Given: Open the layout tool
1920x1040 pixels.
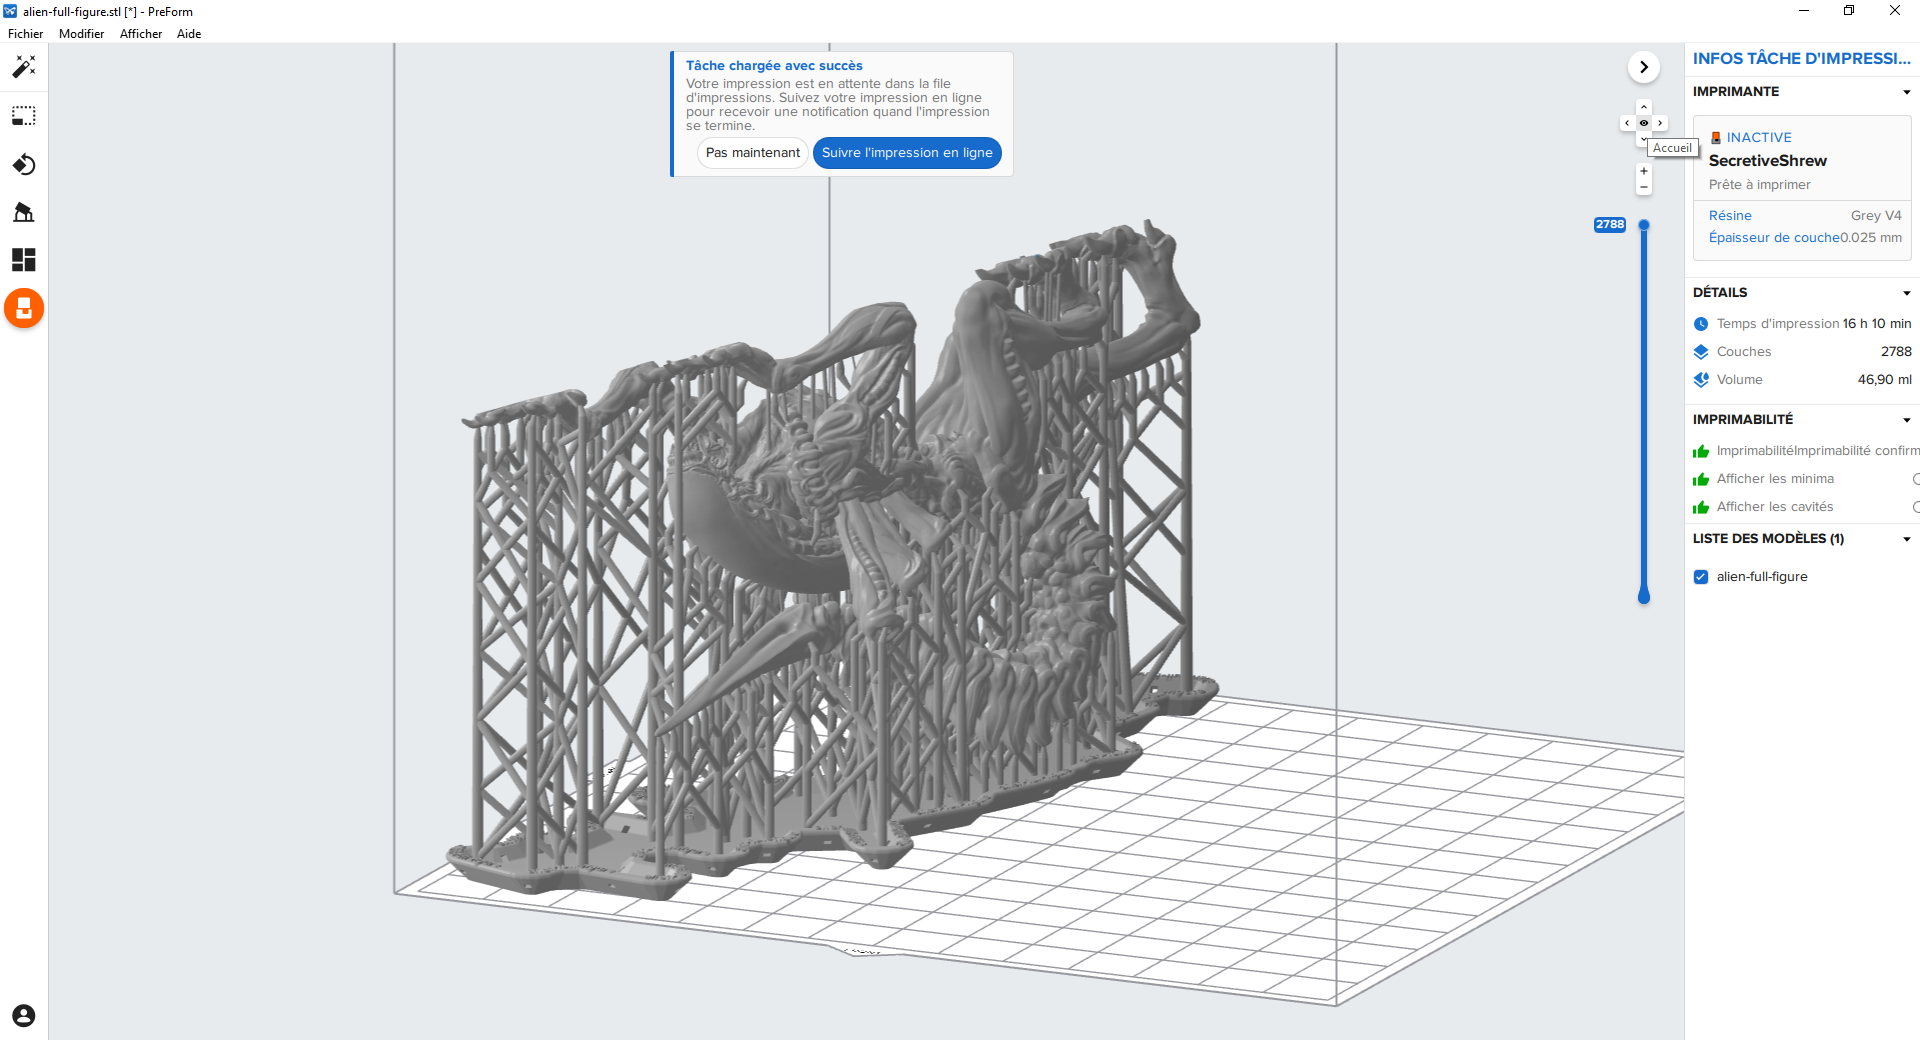Looking at the screenshot, I should [24, 260].
